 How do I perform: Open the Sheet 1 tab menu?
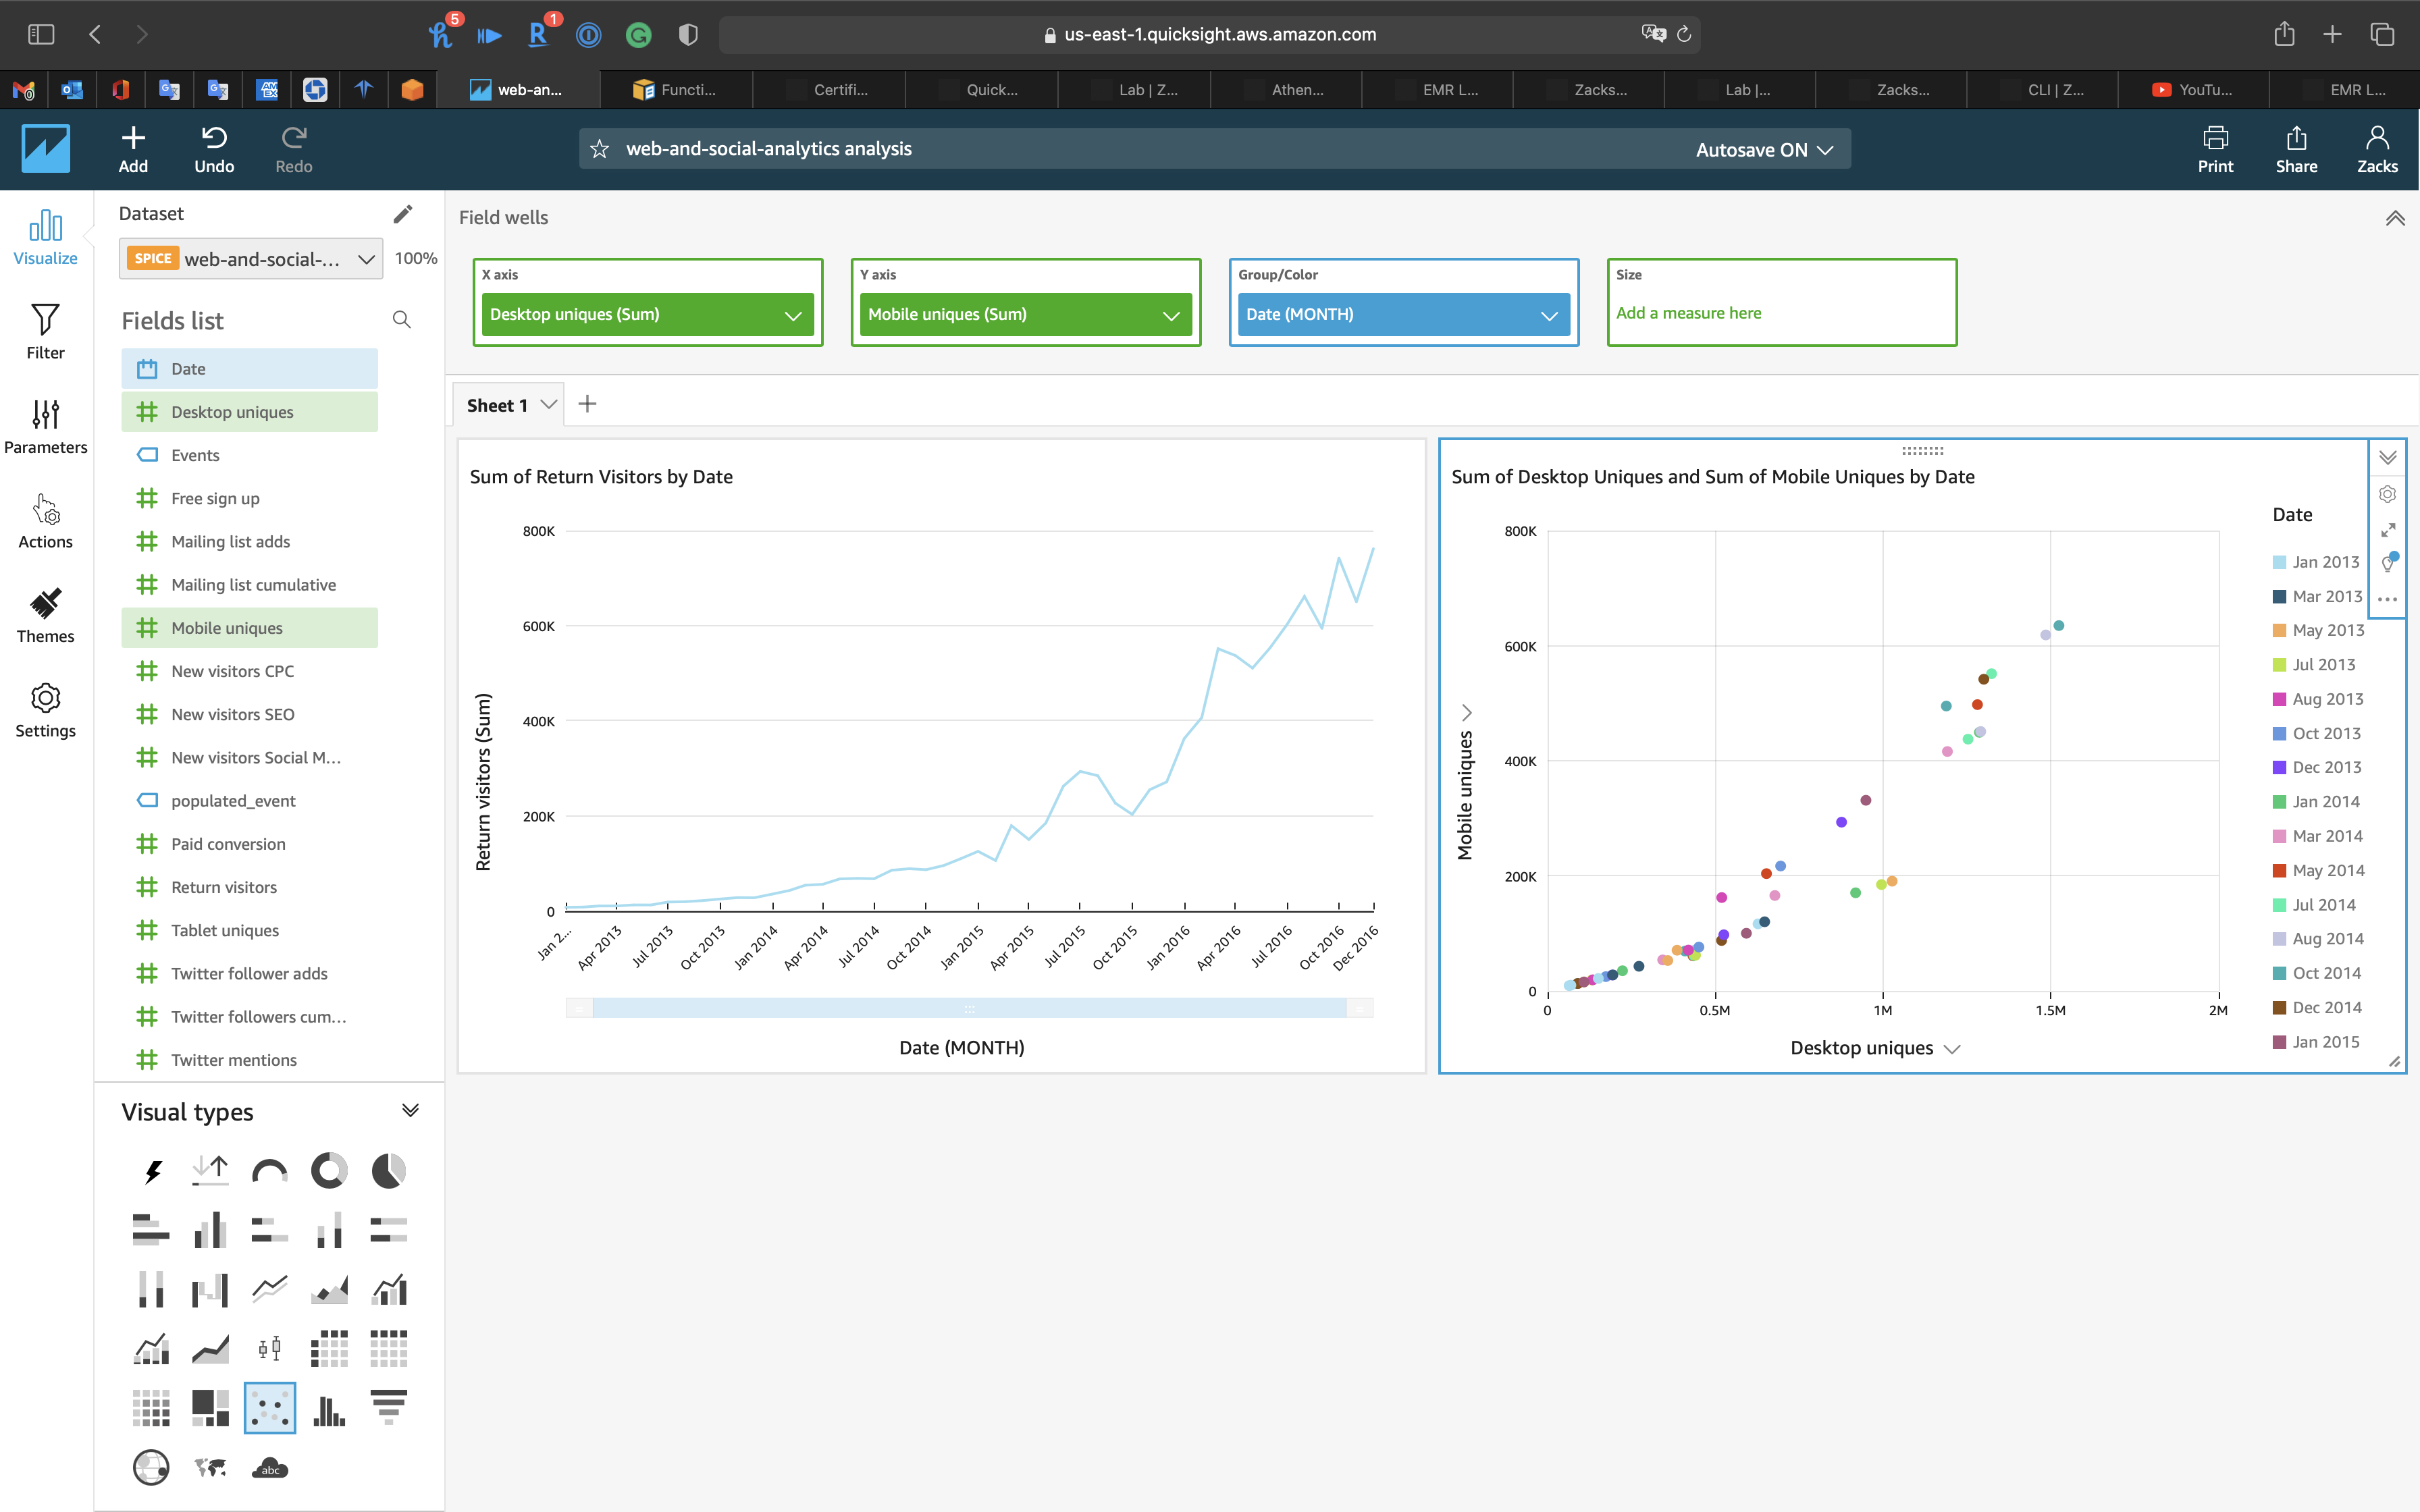click(x=549, y=405)
